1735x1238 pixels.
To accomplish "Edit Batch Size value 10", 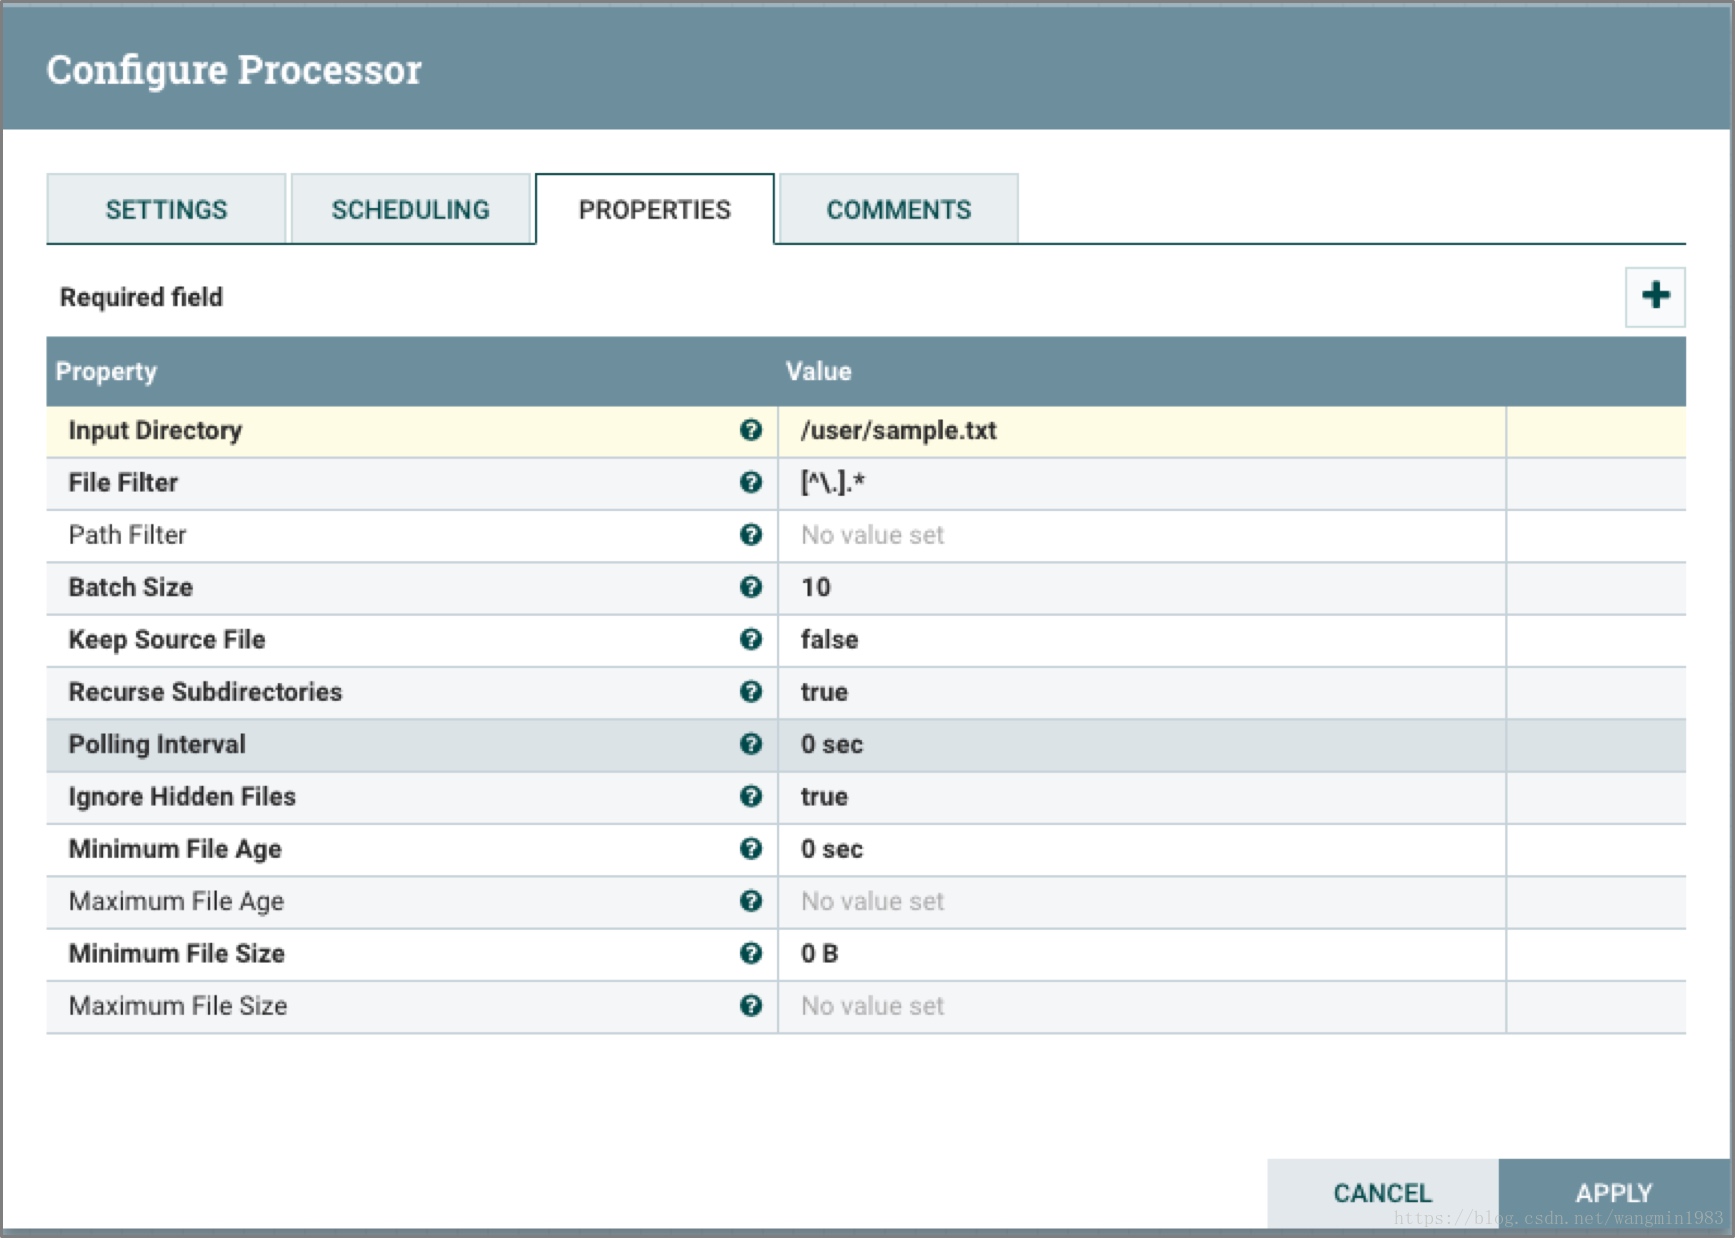I will pyautogui.click(x=1142, y=588).
